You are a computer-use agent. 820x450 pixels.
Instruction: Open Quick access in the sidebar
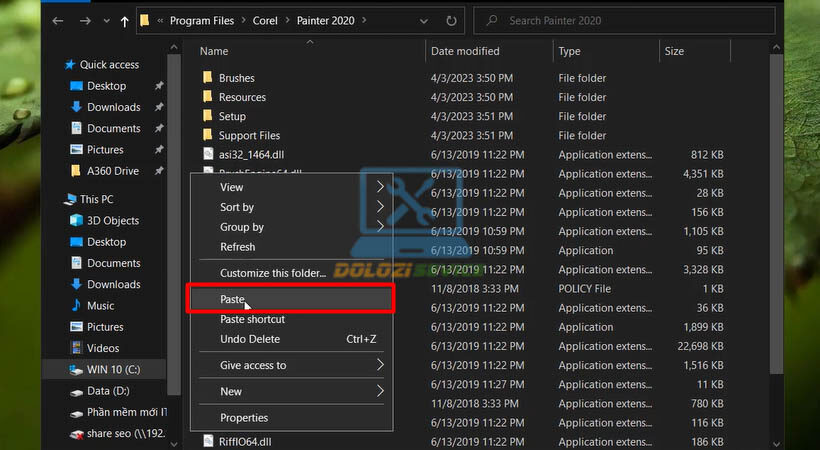pos(109,64)
